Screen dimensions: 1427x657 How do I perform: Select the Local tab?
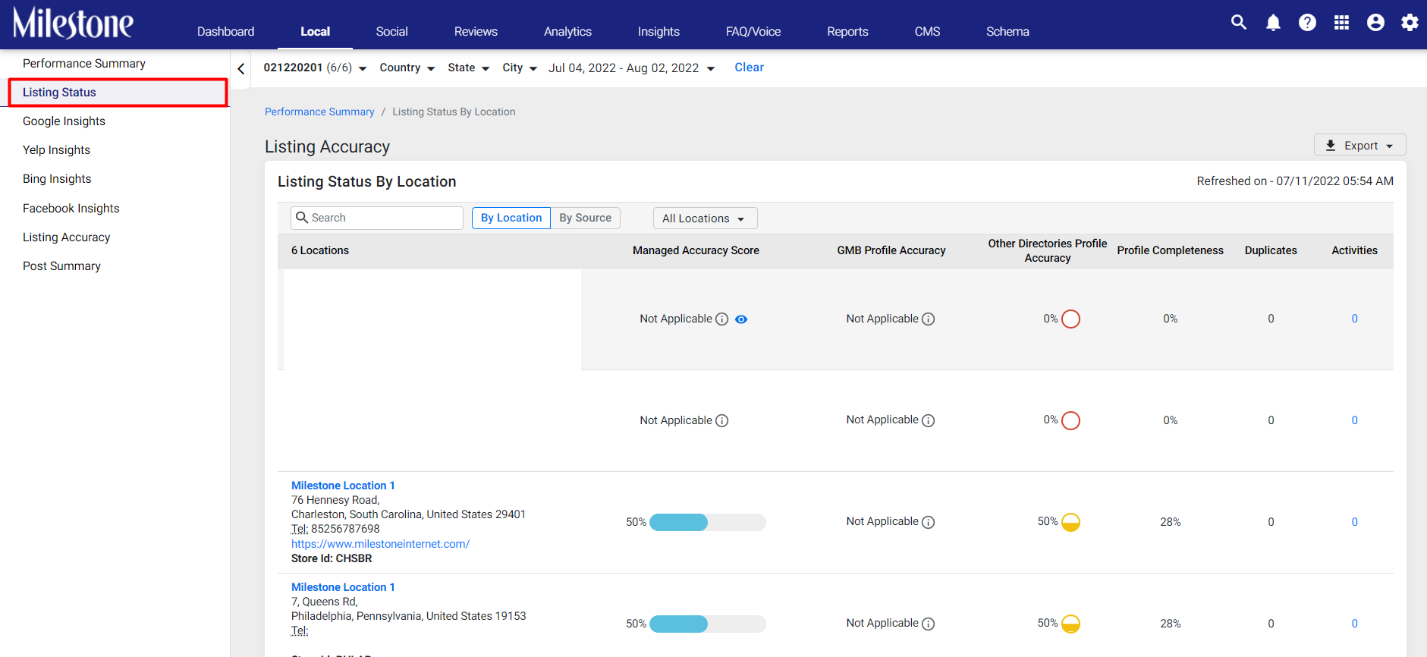(x=315, y=32)
